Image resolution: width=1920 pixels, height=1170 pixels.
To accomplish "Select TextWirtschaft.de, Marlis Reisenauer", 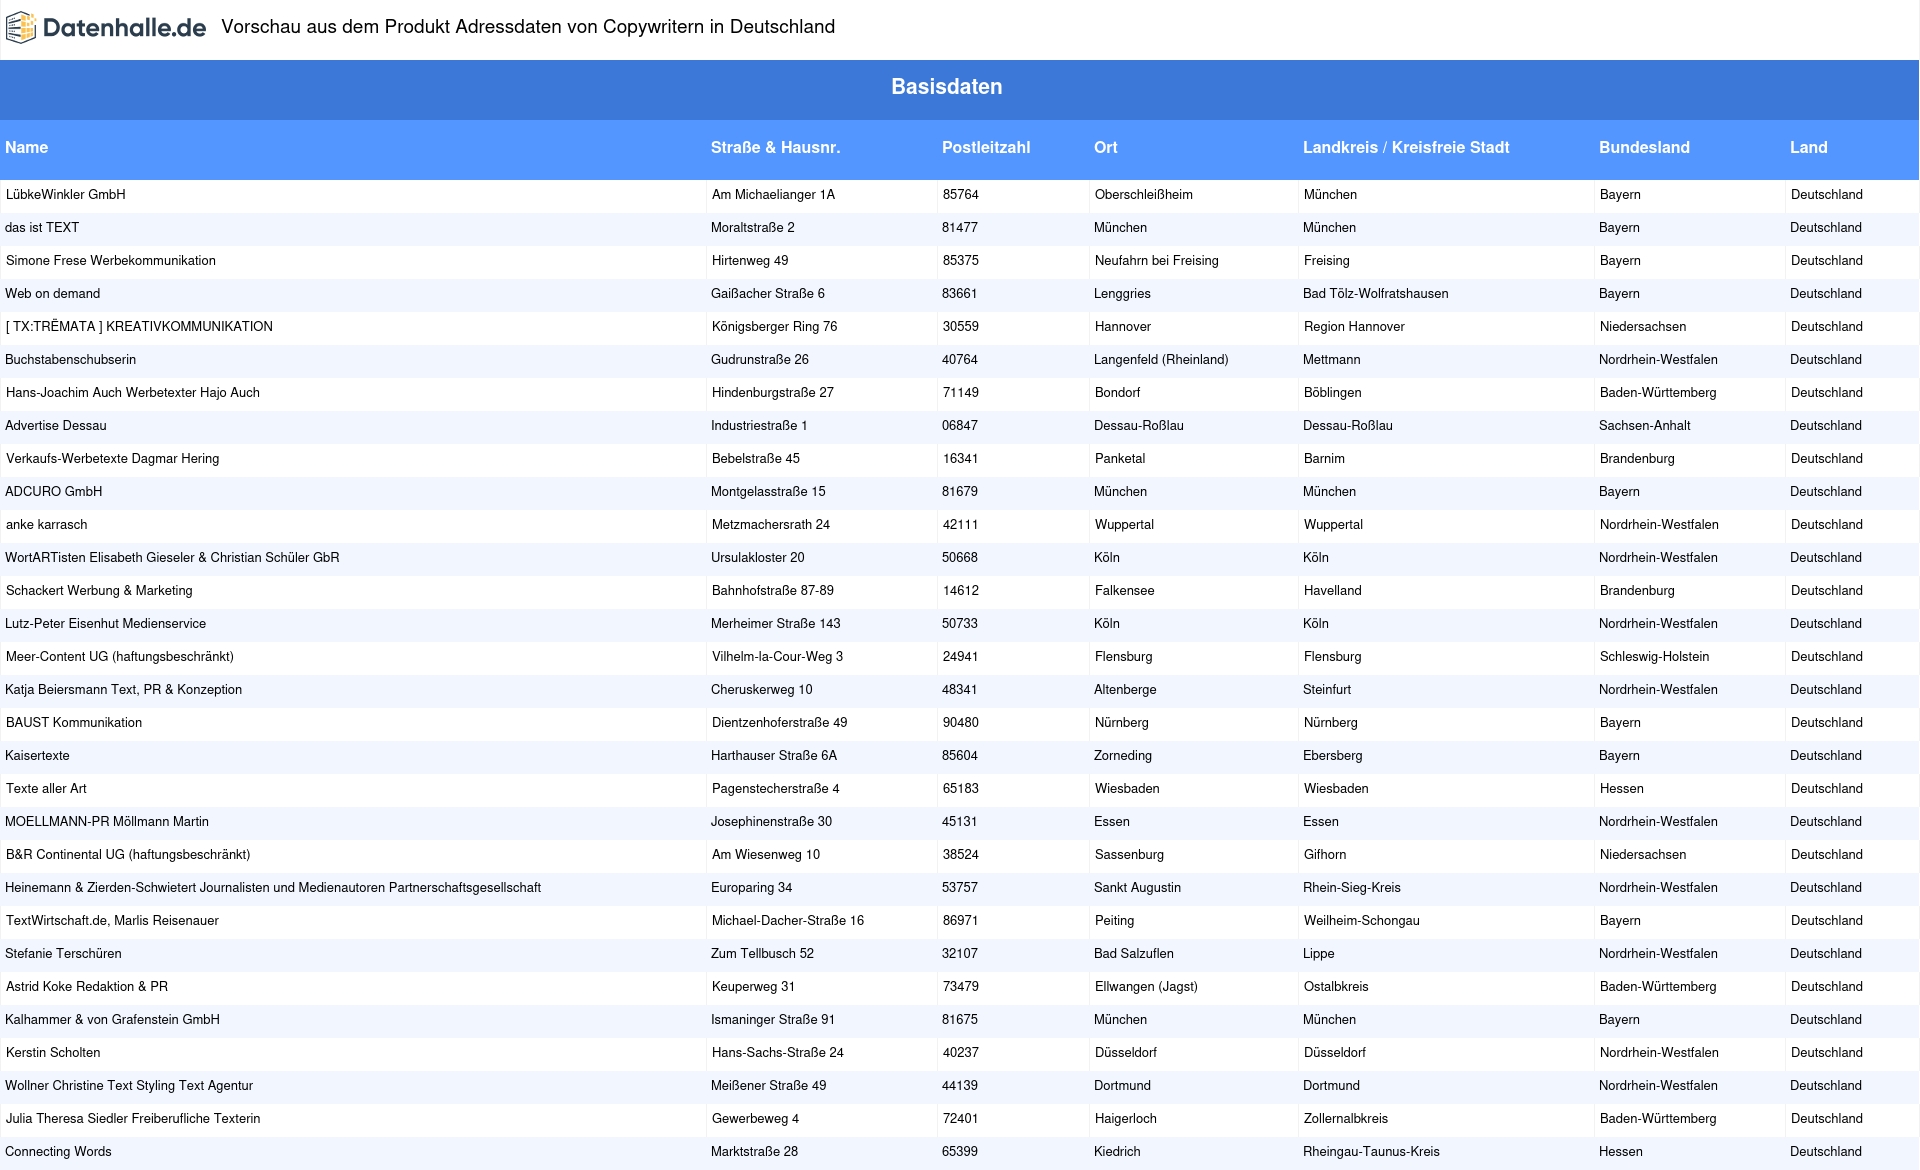I will pyautogui.click(x=113, y=921).
